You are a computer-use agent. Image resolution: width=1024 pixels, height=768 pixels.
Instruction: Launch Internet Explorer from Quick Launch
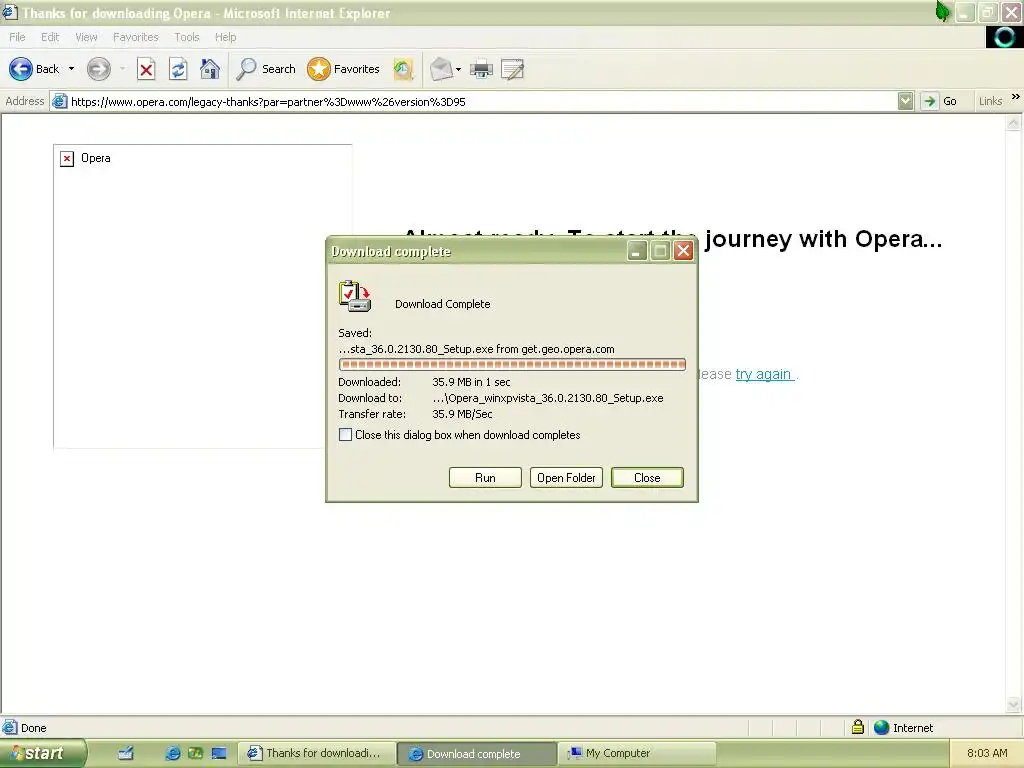pos(172,753)
